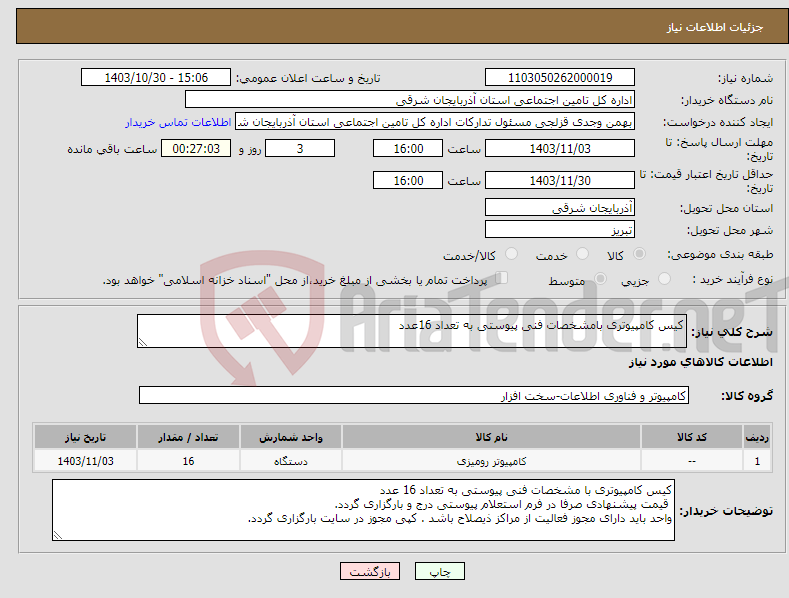
Task: Select the جزیی purchase type radio
Action: 664,279
